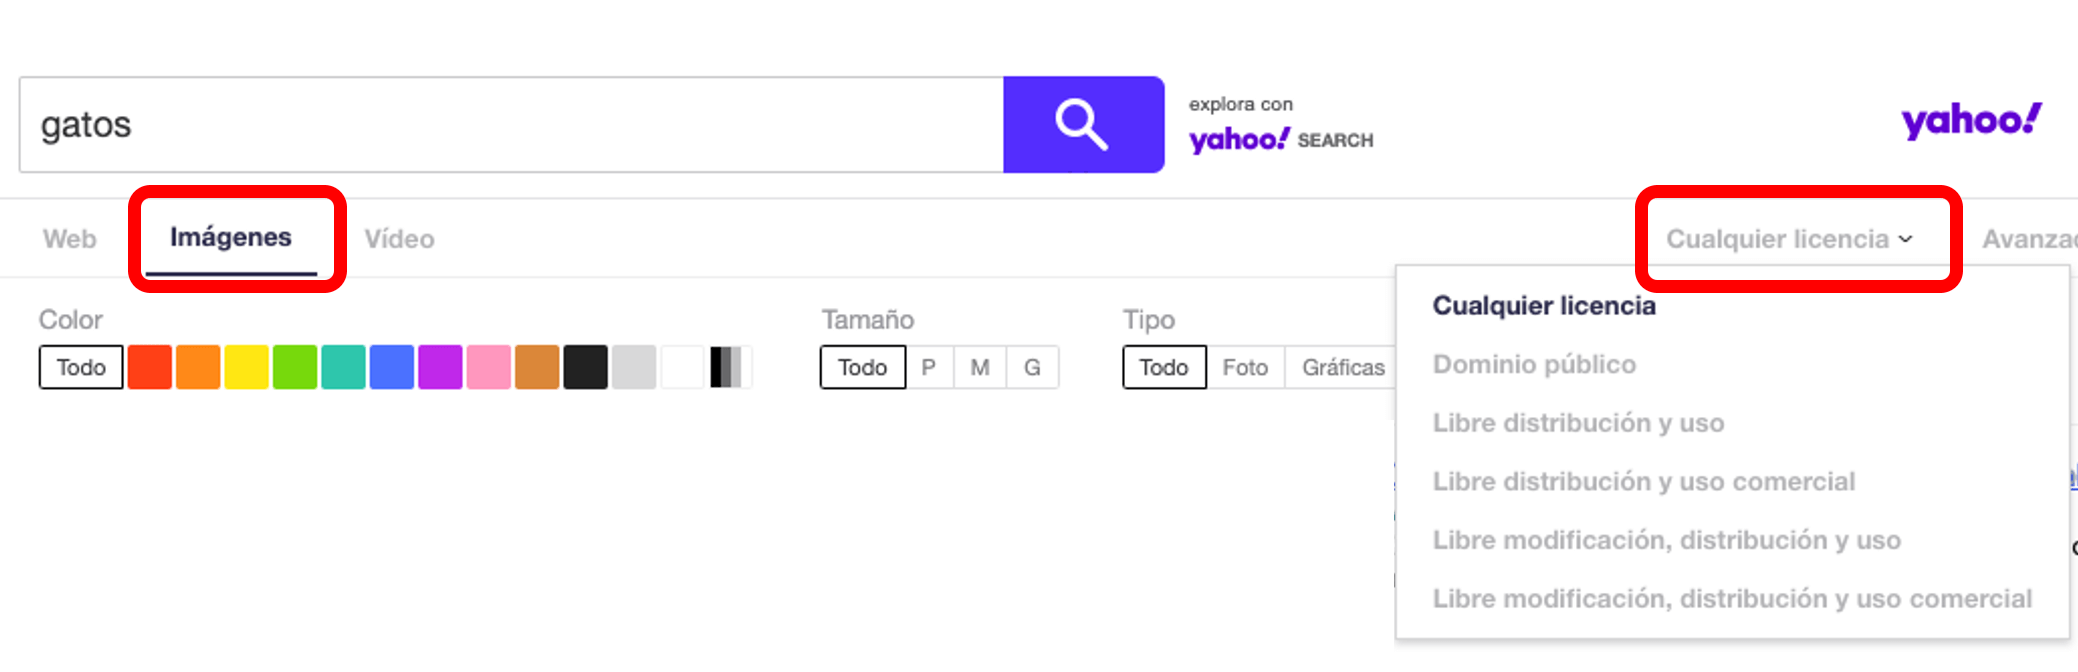Select the pink color filter swatch
The width and height of the screenshot is (2078, 672).
(489, 367)
